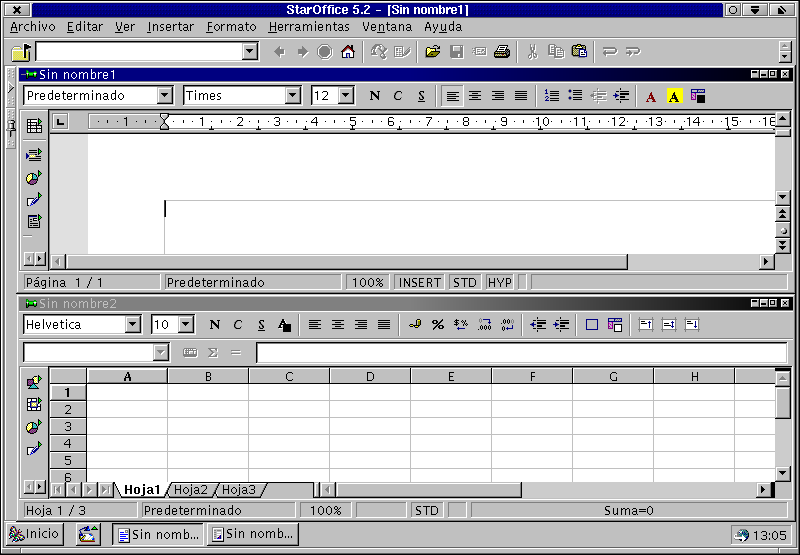Click the percent number format icon
The height and width of the screenshot is (555, 800).
(437, 325)
